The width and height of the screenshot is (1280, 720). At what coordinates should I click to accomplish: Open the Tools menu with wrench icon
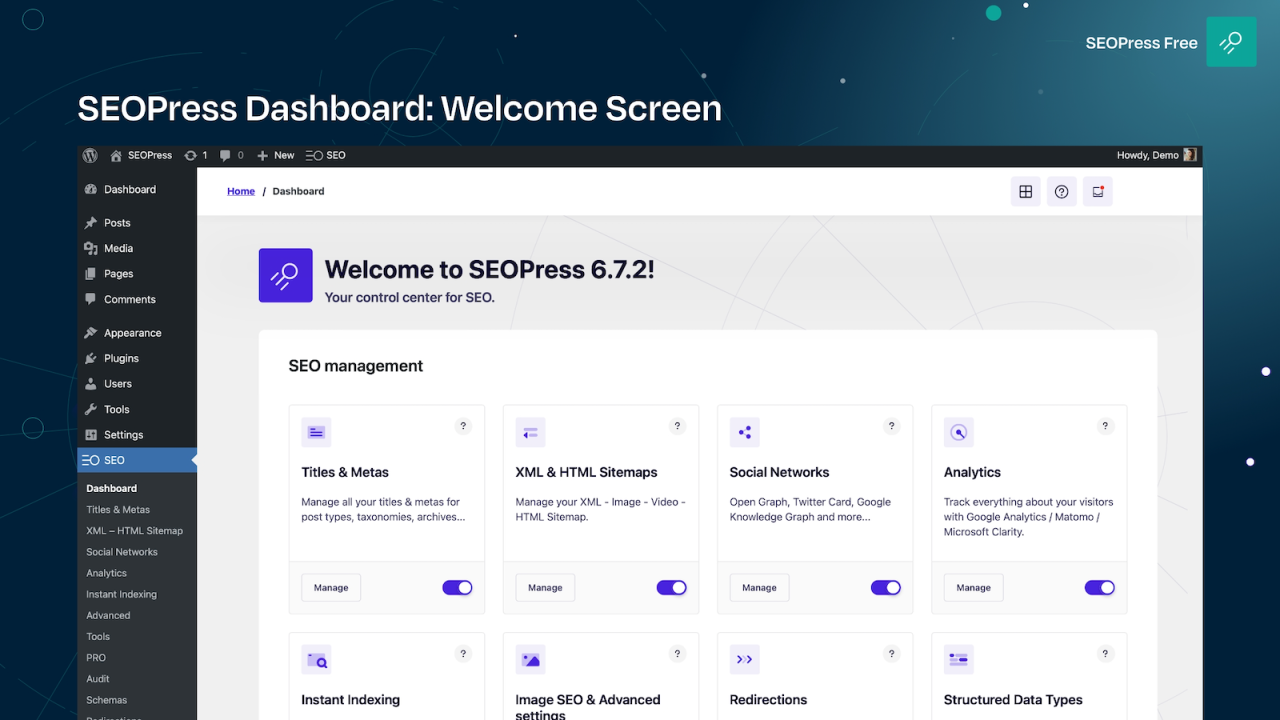(137, 409)
